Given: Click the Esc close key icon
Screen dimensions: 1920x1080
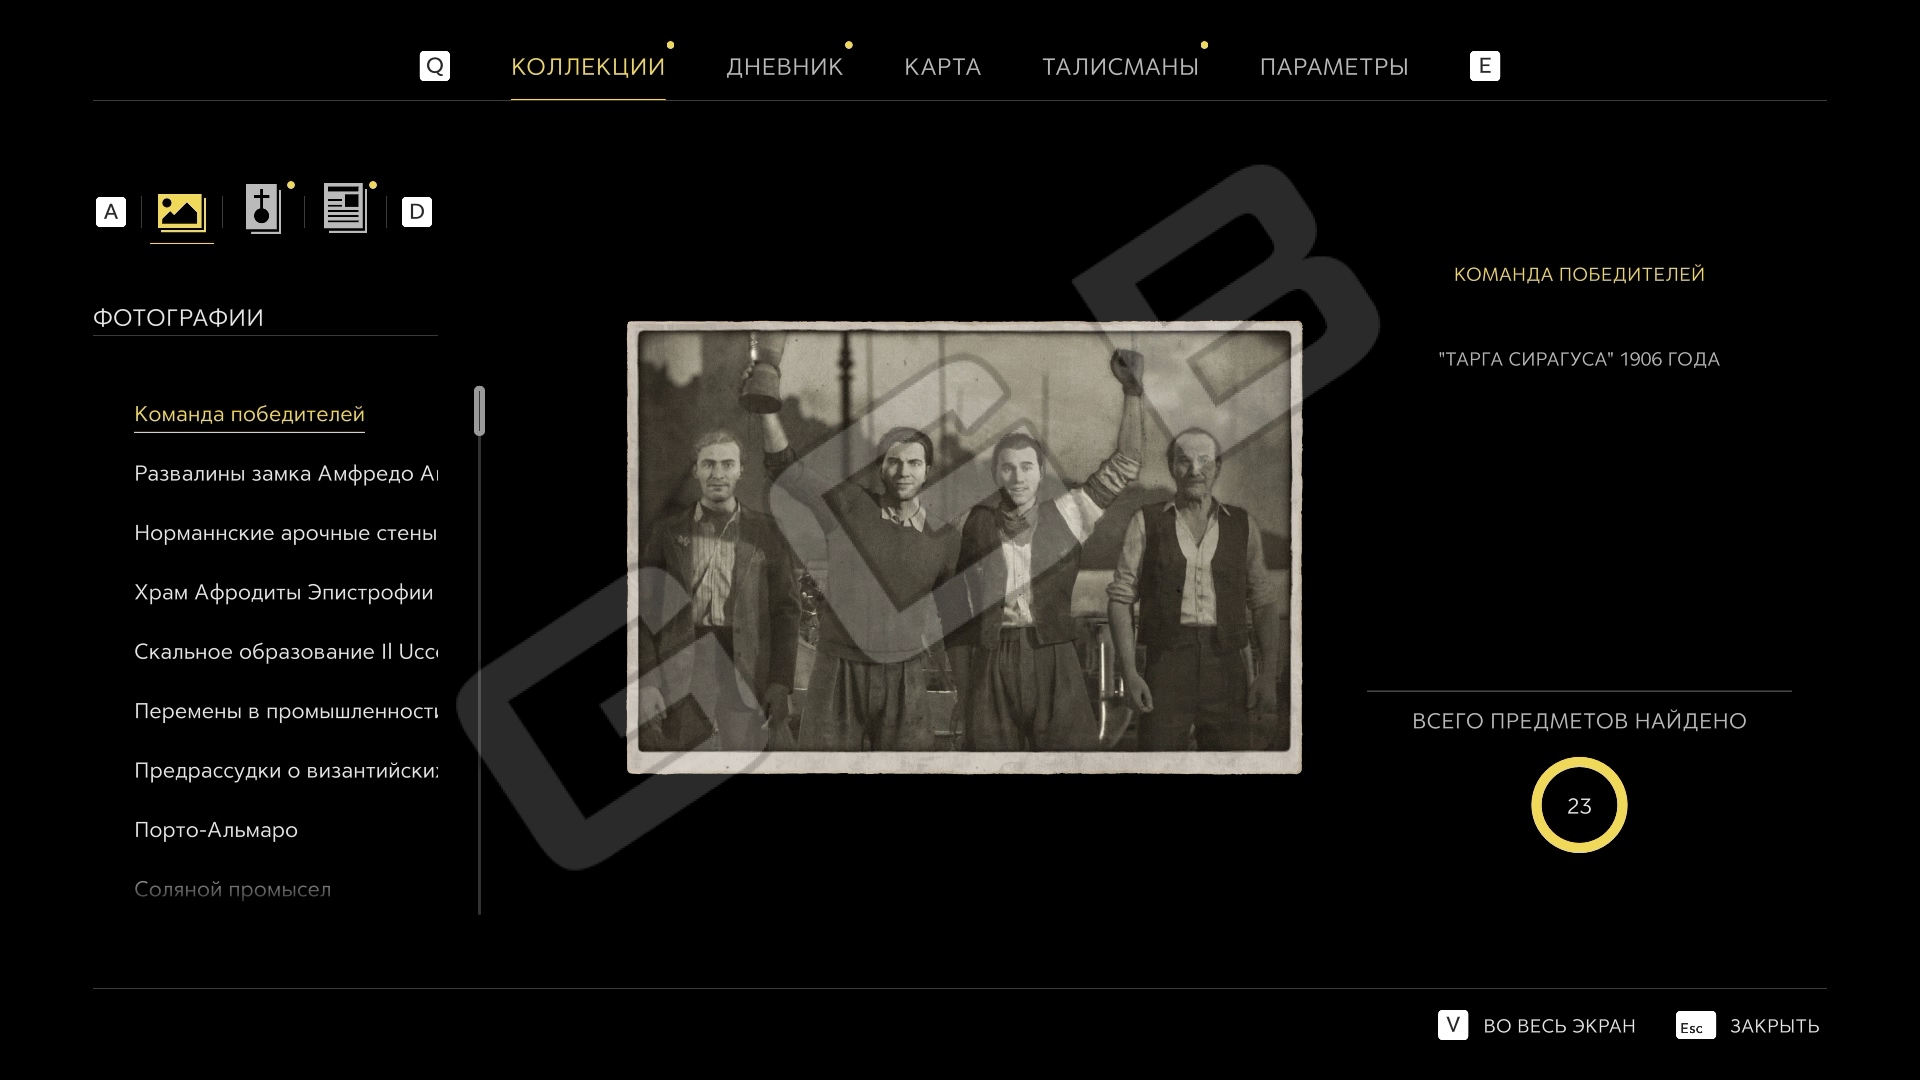Looking at the screenshot, I should (1695, 1026).
